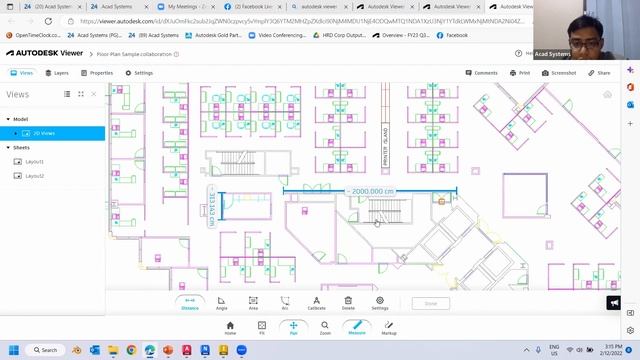Viewport: 640px width, 360px height.
Task: Open the Calibrate tool
Action: pyautogui.click(x=316, y=303)
